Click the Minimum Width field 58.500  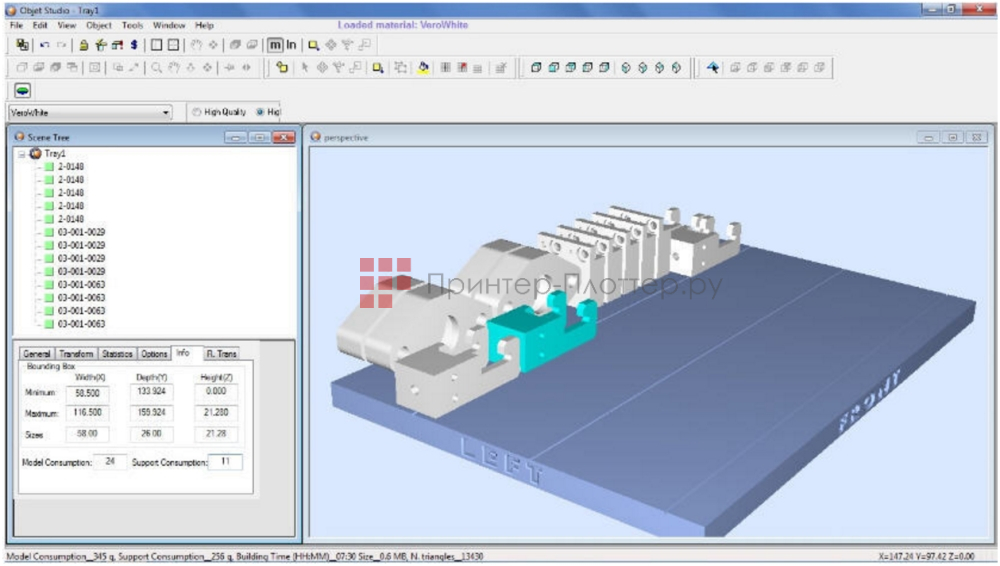(x=87, y=393)
